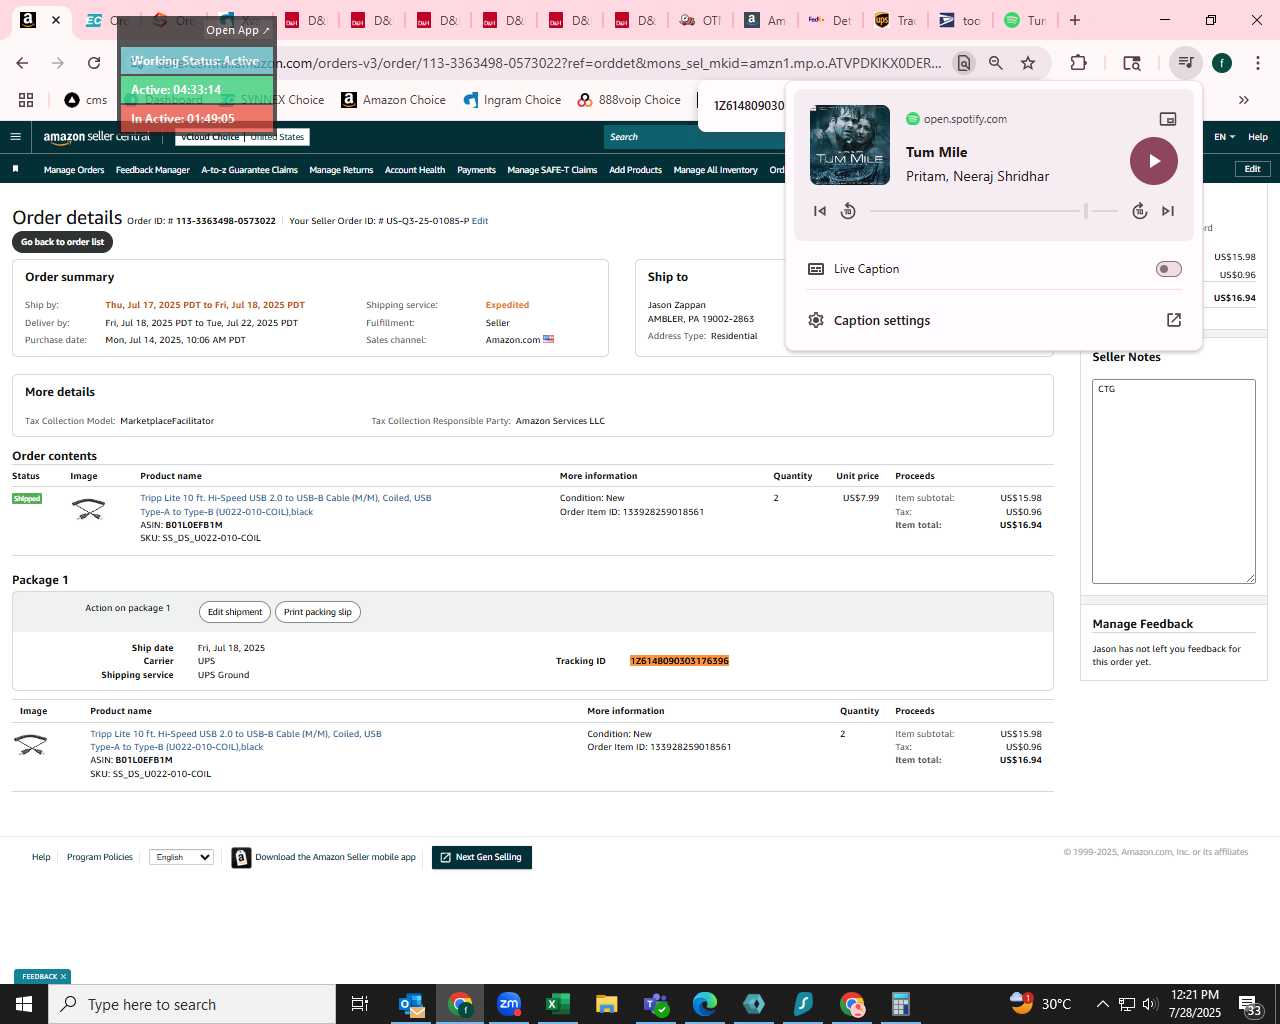This screenshot has height=1024, width=1280.
Task: Open the Open App link in status overlay
Action: click(x=238, y=30)
